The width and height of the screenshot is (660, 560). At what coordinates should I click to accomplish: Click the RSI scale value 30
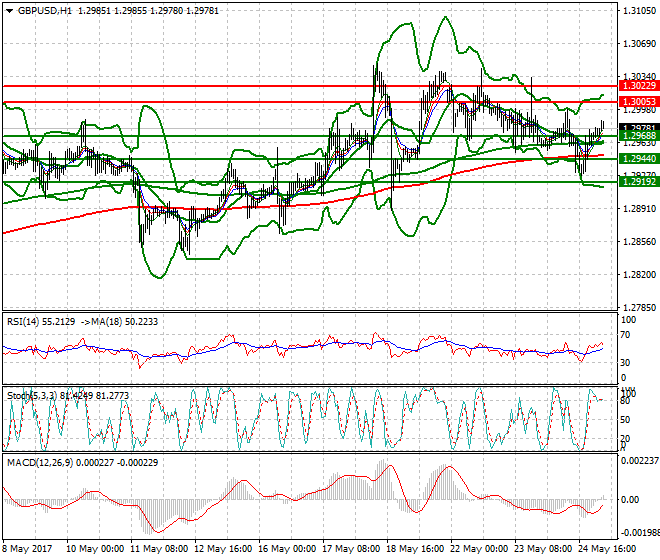625,363
